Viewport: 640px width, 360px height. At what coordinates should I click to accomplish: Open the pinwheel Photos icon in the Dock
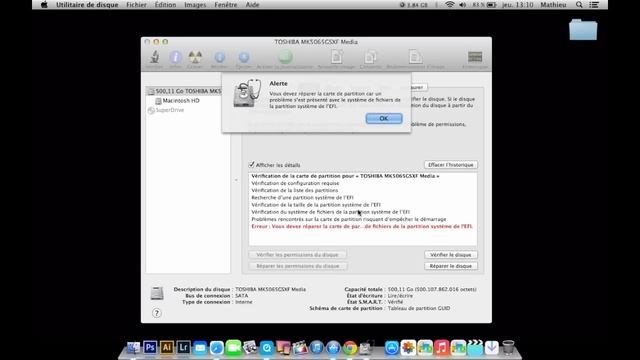(x=408, y=347)
